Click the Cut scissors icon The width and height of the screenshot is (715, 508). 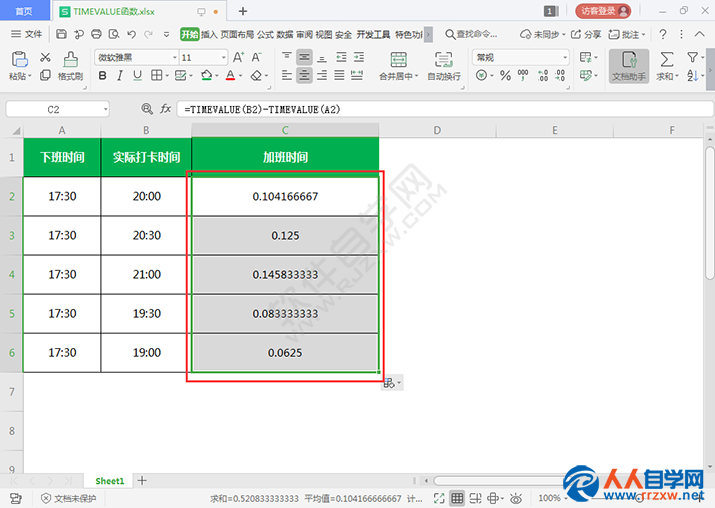45,57
